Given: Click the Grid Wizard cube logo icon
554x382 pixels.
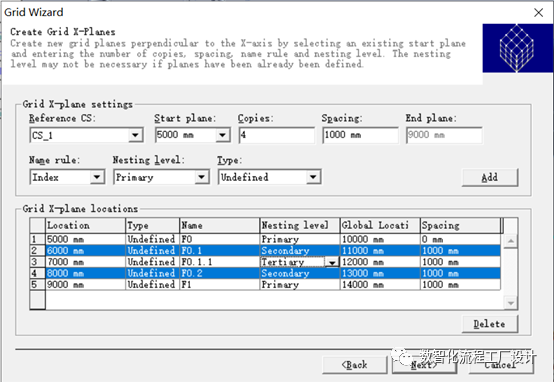Looking at the screenshot, I should pyautogui.click(x=518, y=48).
